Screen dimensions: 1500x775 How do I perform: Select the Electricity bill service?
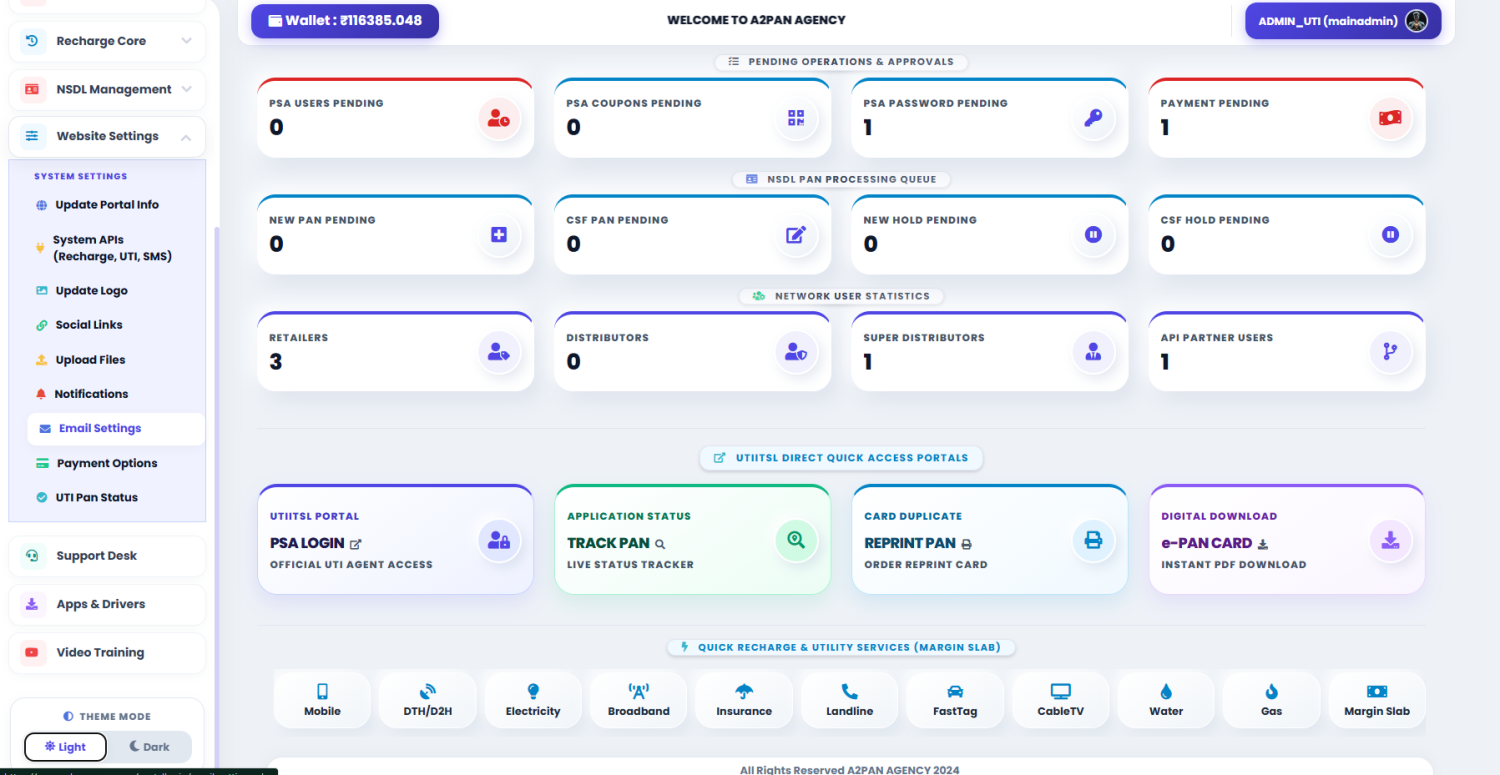pyautogui.click(x=533, y=700)
